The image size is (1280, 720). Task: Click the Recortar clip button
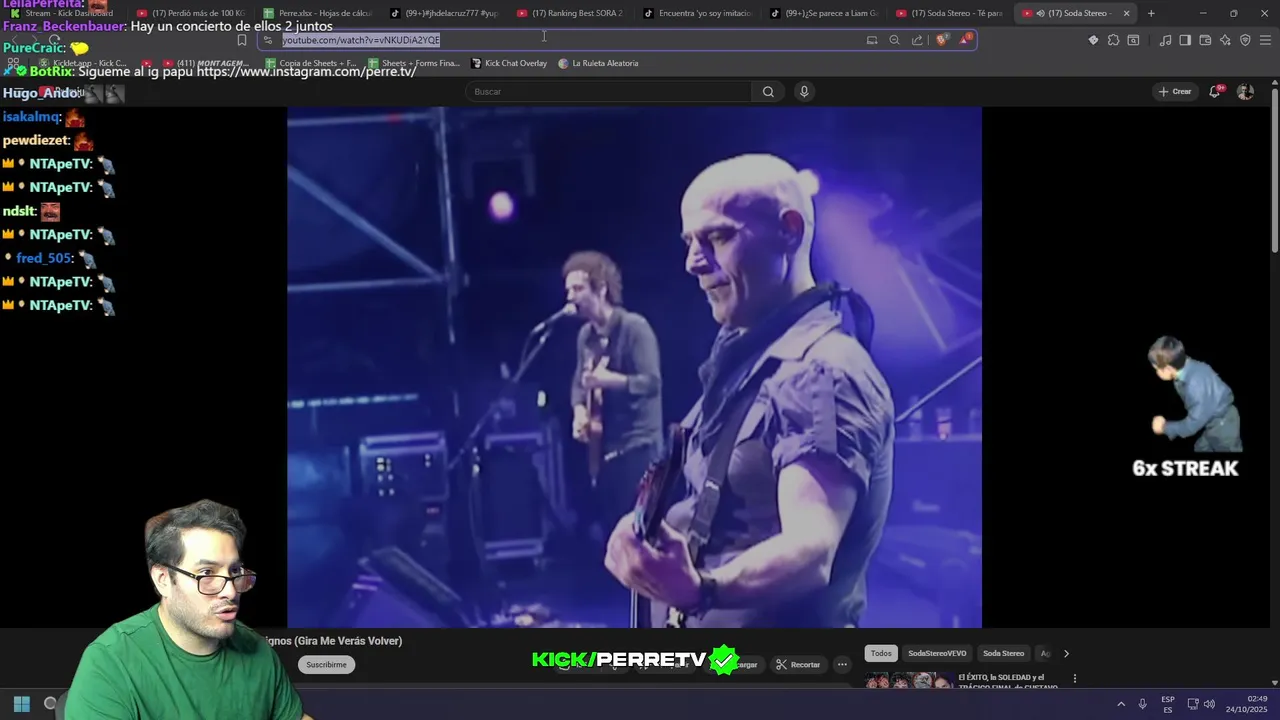click(x=797, y=664)
